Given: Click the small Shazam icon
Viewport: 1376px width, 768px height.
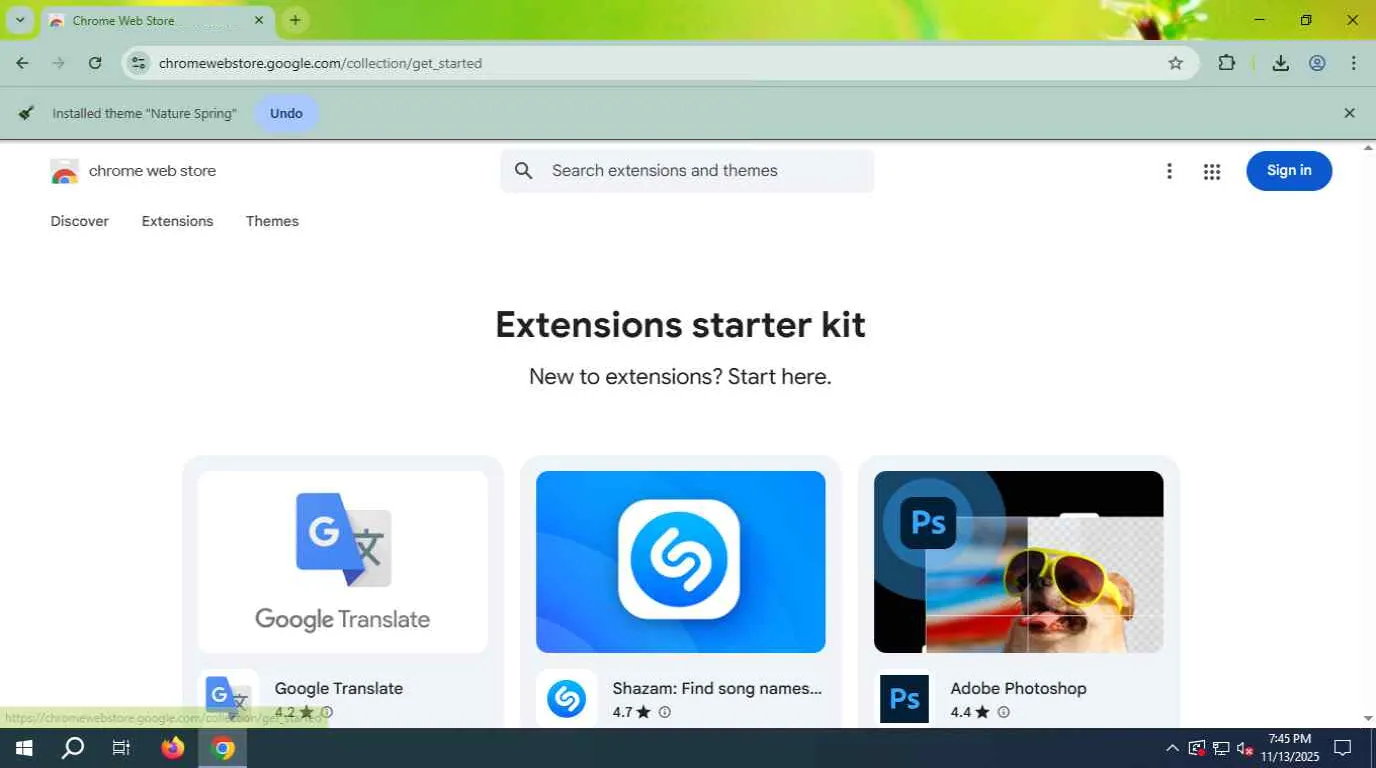Looking at the screenshot, I should 567,698.
